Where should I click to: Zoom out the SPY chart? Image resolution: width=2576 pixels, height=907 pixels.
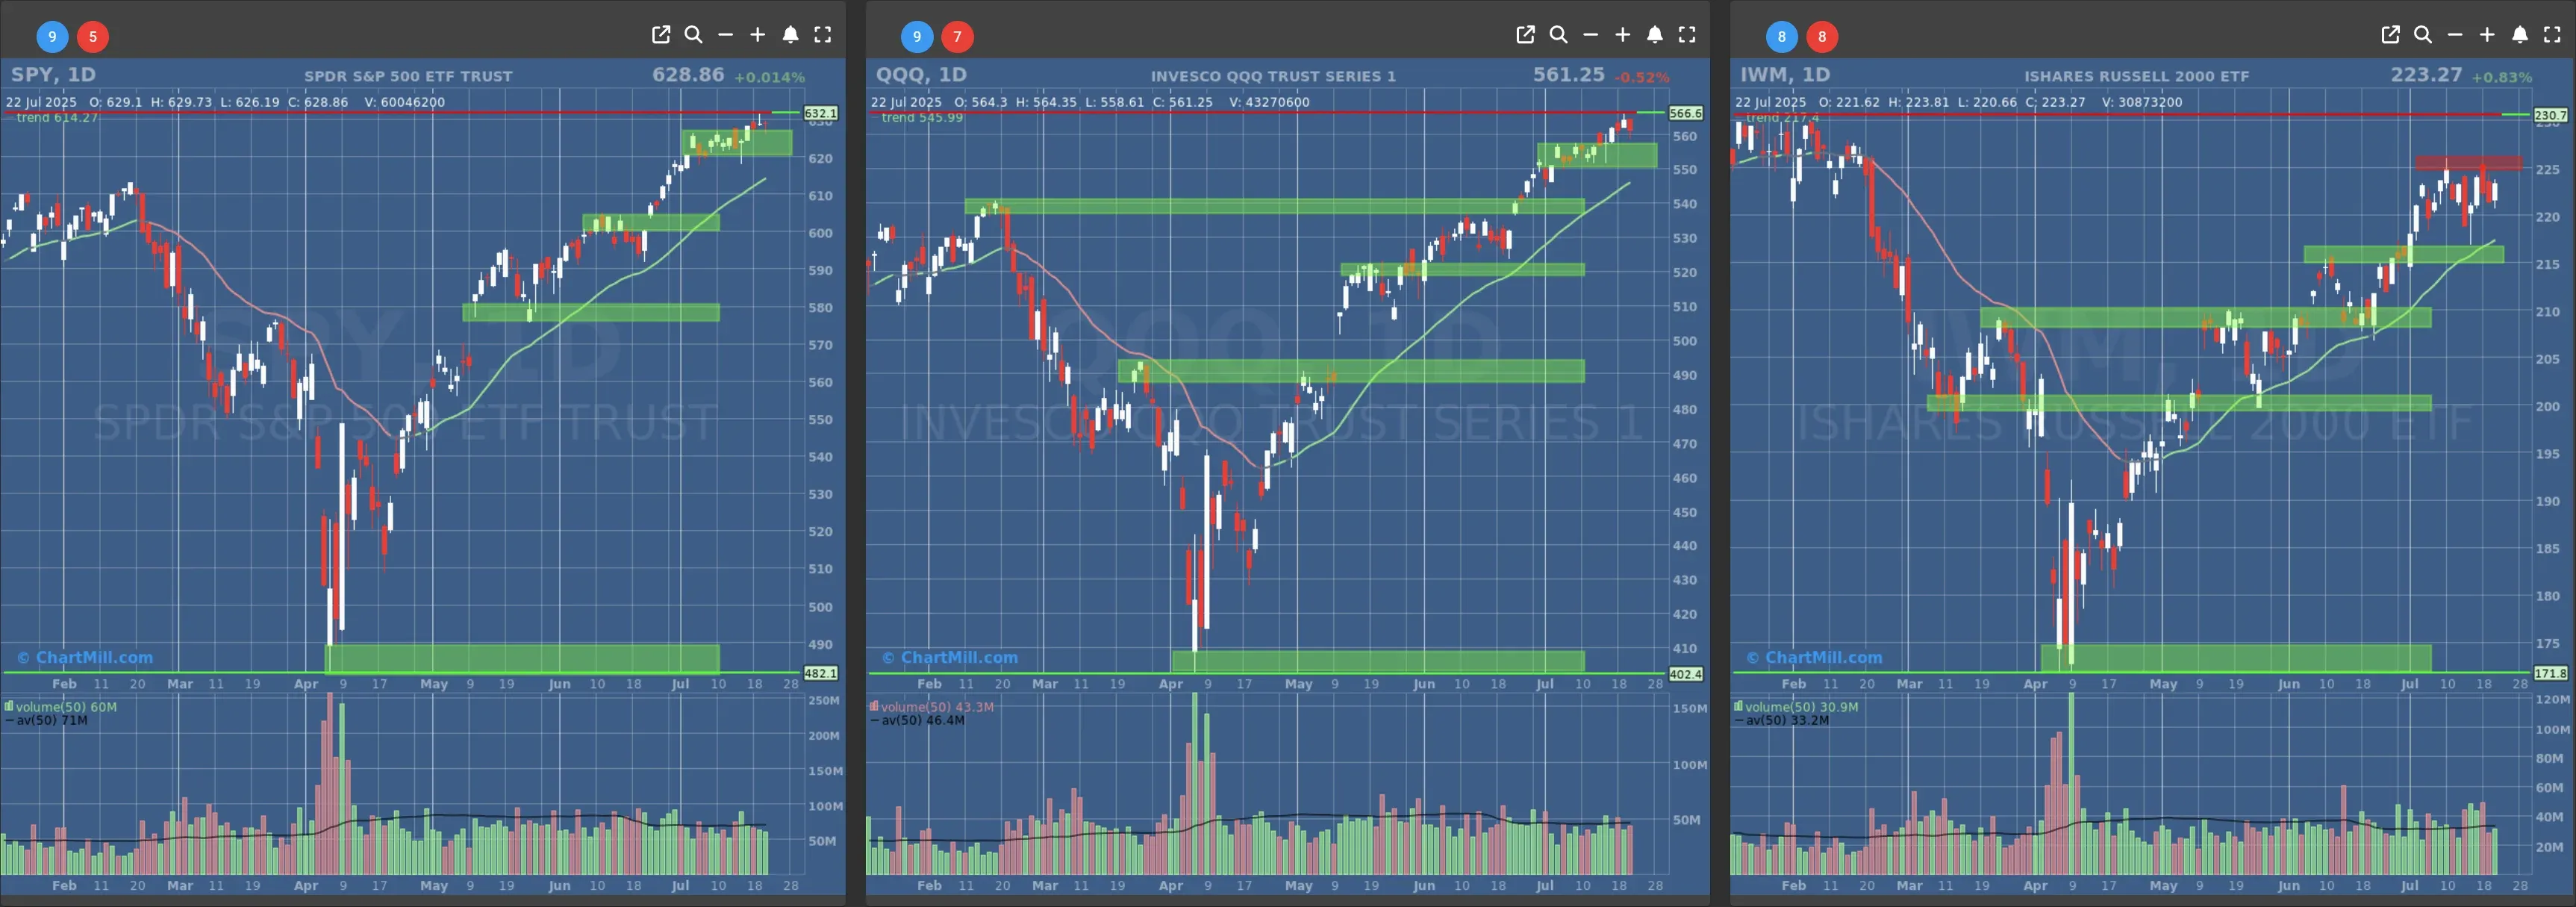click(x=726, y=35)
